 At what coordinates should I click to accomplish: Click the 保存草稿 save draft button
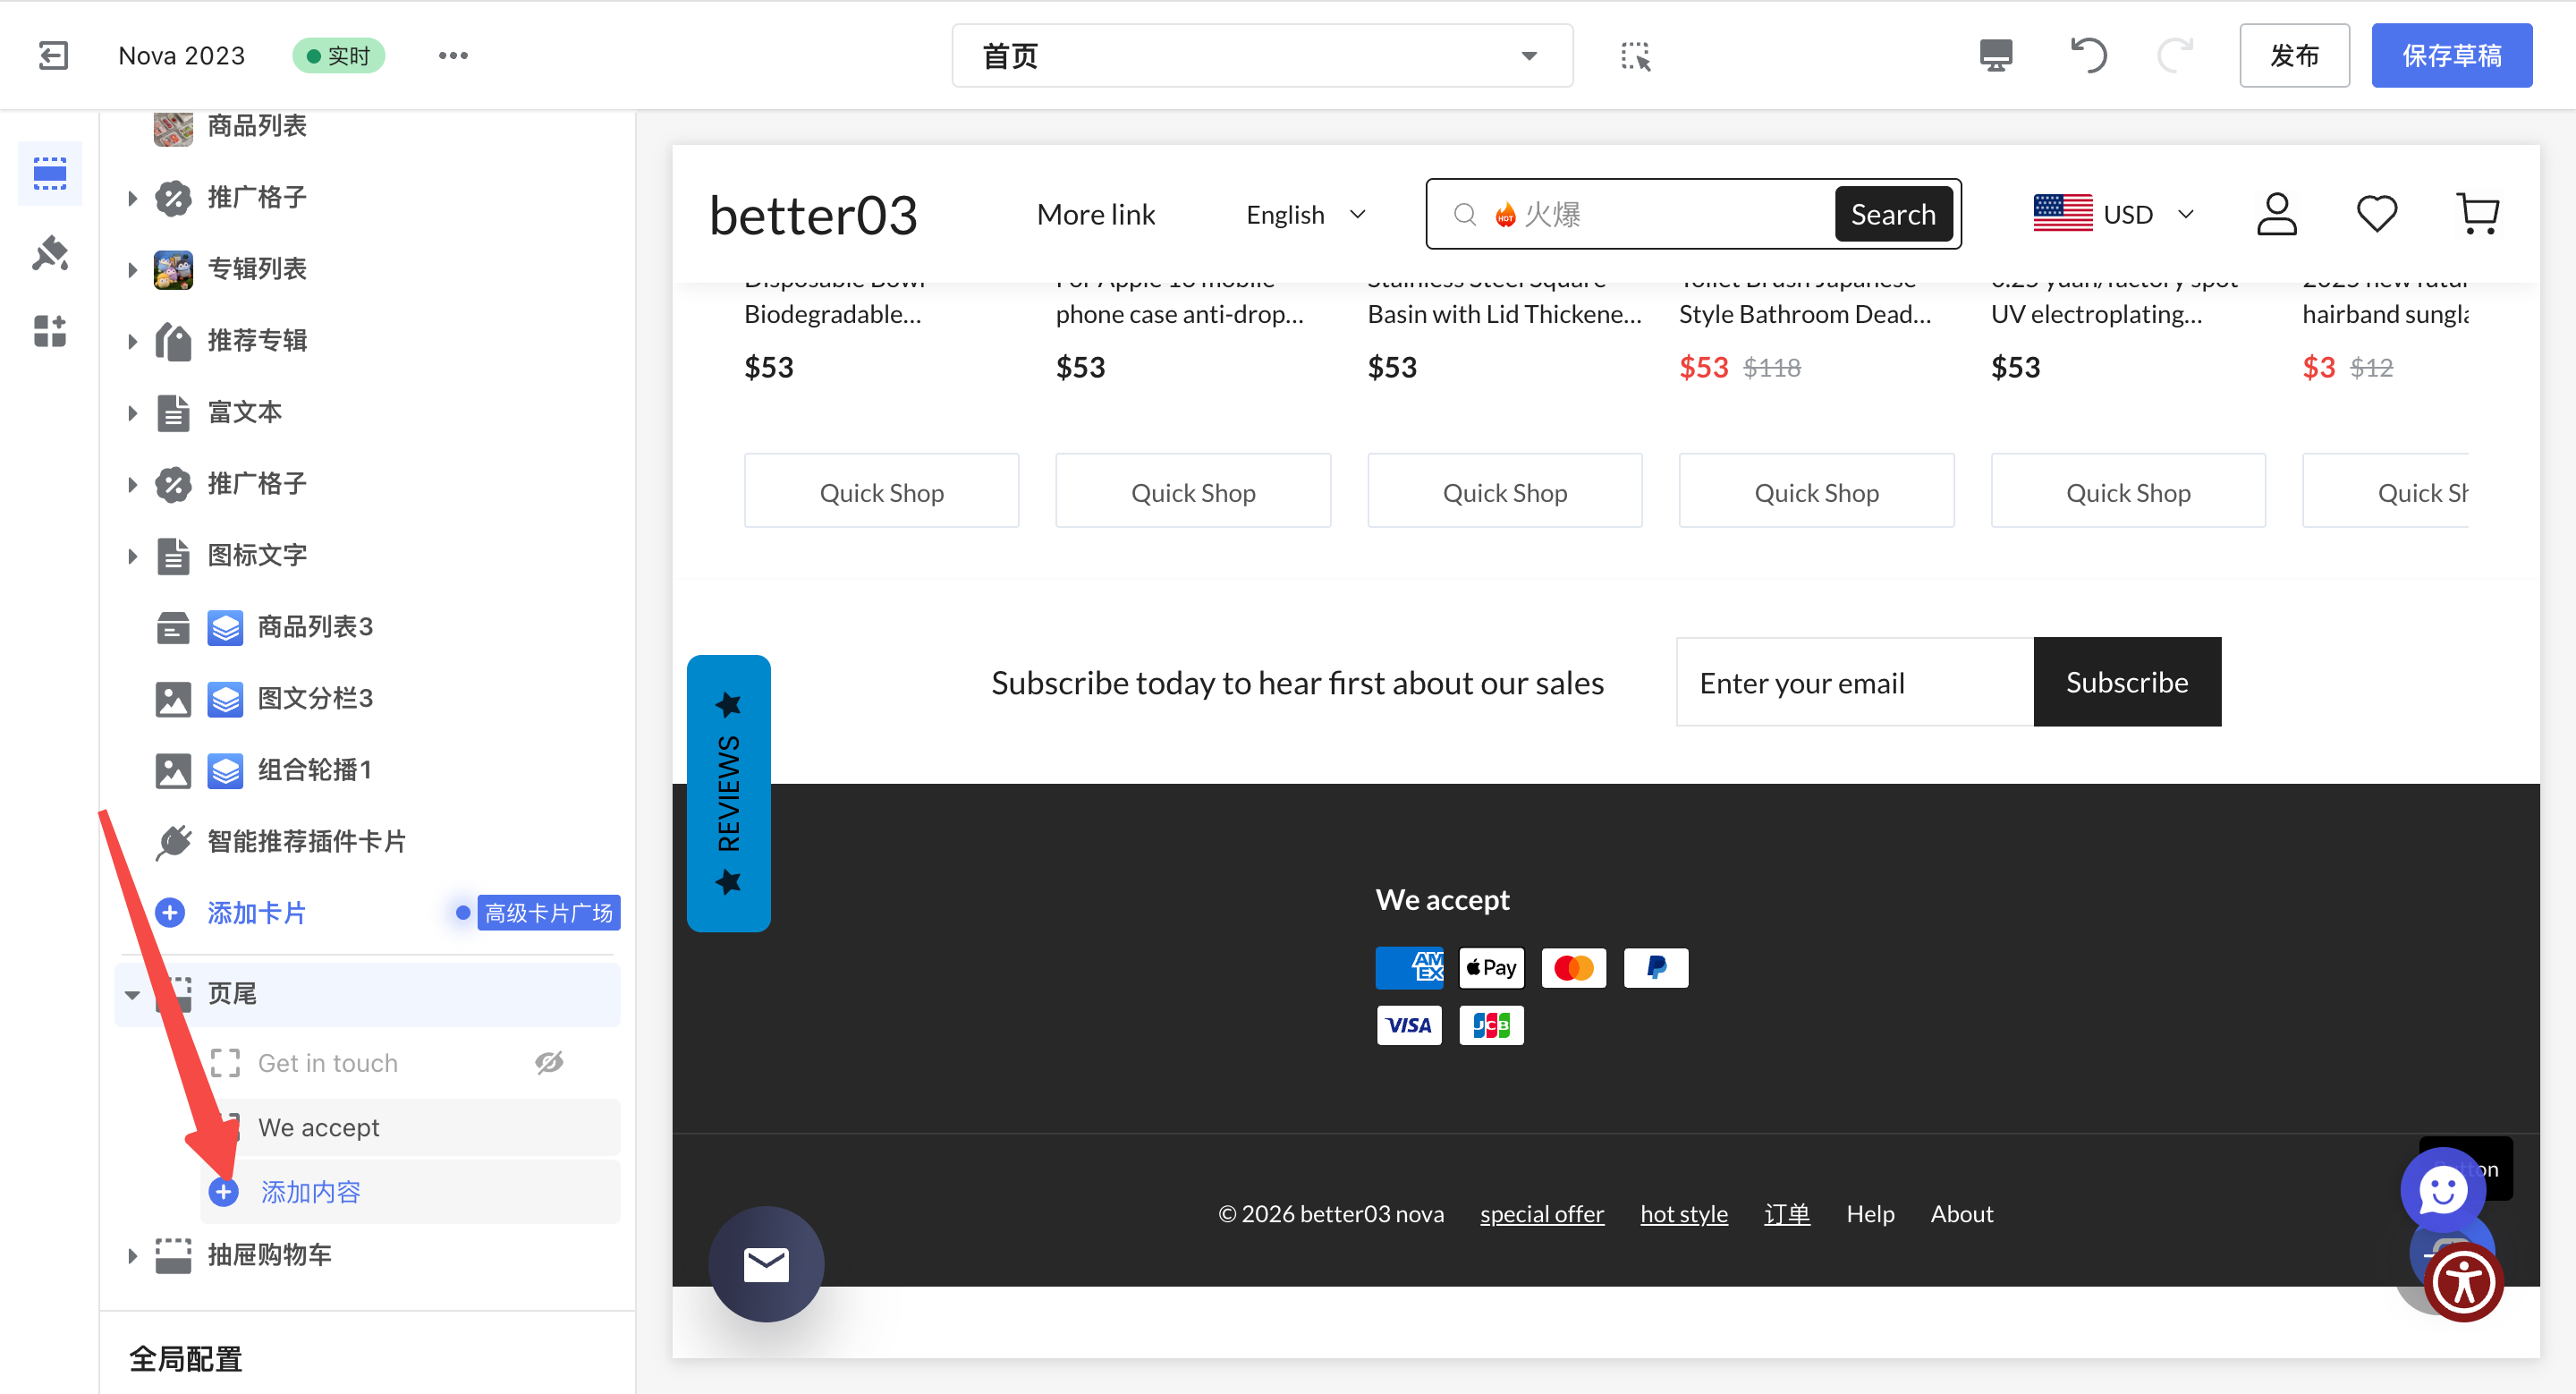pos(2451,55)
